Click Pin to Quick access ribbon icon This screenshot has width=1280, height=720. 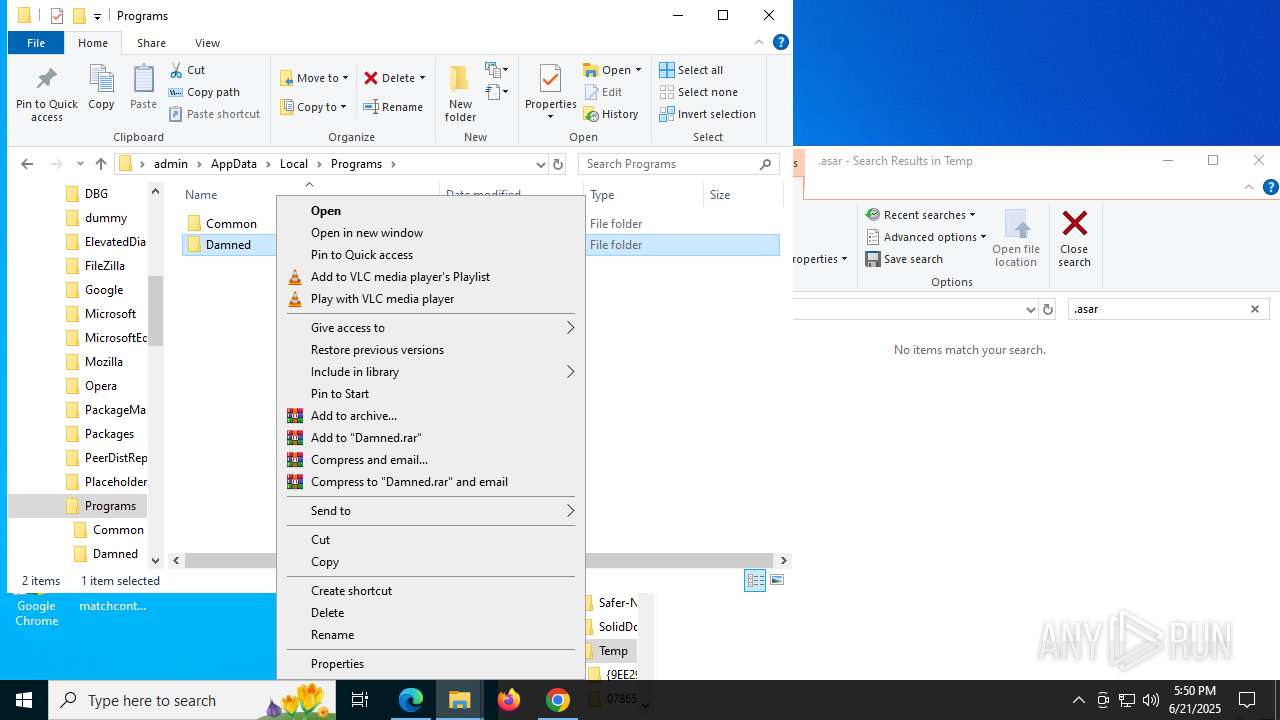[46, 94]
